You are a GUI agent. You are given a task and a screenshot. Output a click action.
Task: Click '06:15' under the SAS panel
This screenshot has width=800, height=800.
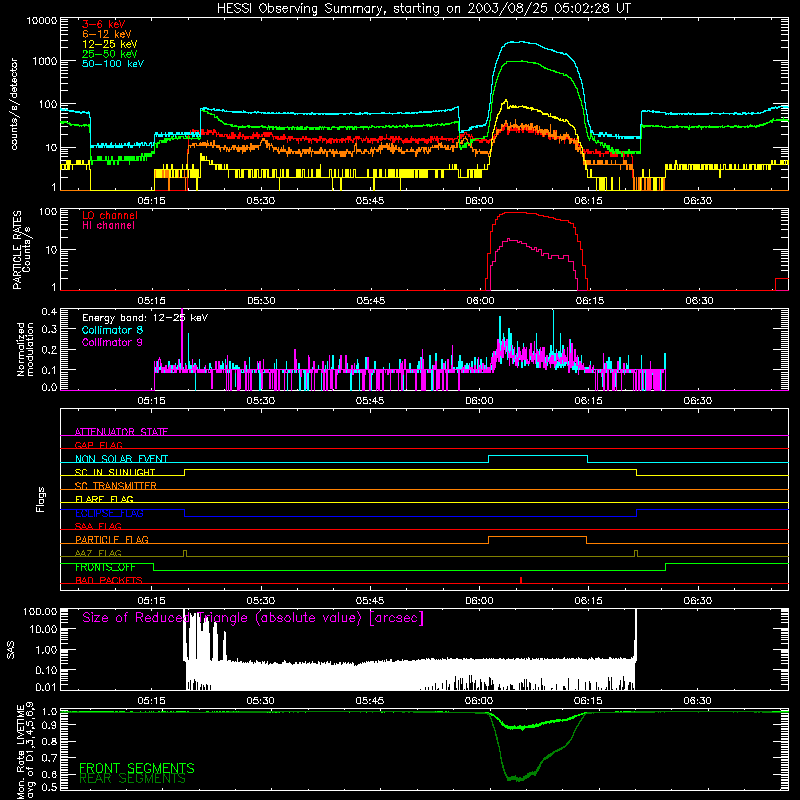pyautogui.click(x=588, y=701)
